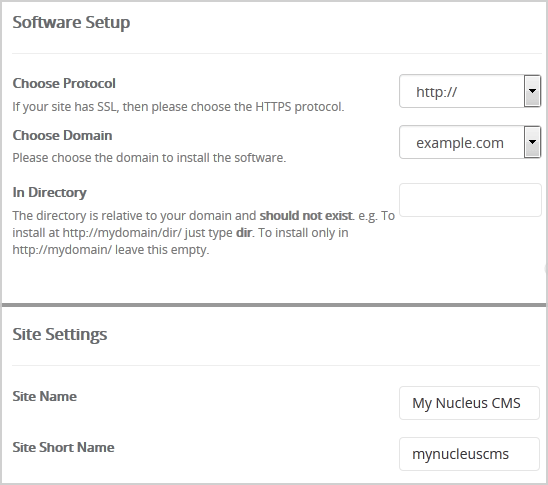The width and height of the screenshot is (548, 485).
Task: Click the Software Setup heading
Action: point(71,23)
